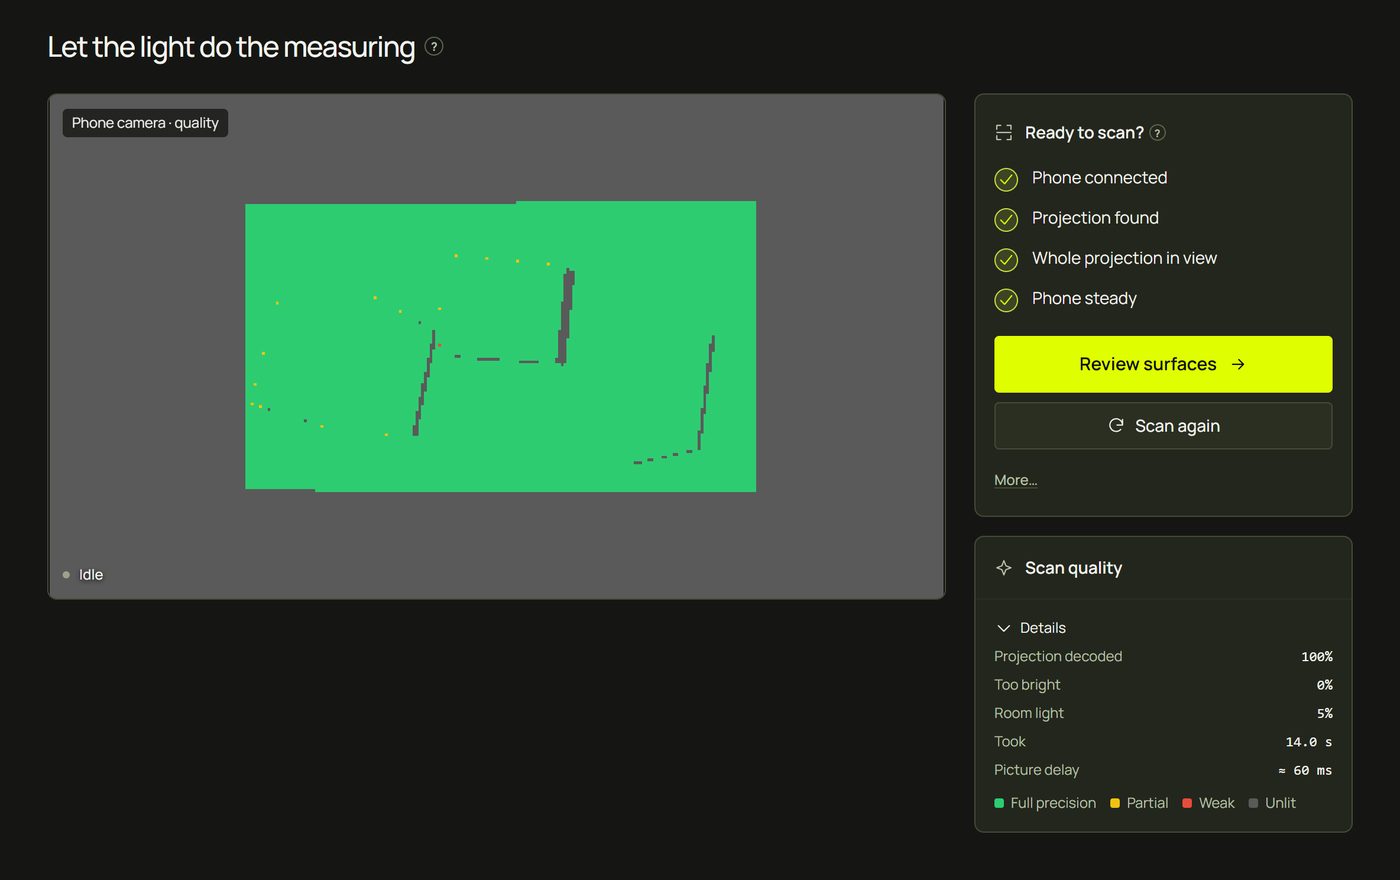The height and width of the screenshot is (880, 1400).
Task: Click the Scan quality heading
Action: pos(1073,568)
